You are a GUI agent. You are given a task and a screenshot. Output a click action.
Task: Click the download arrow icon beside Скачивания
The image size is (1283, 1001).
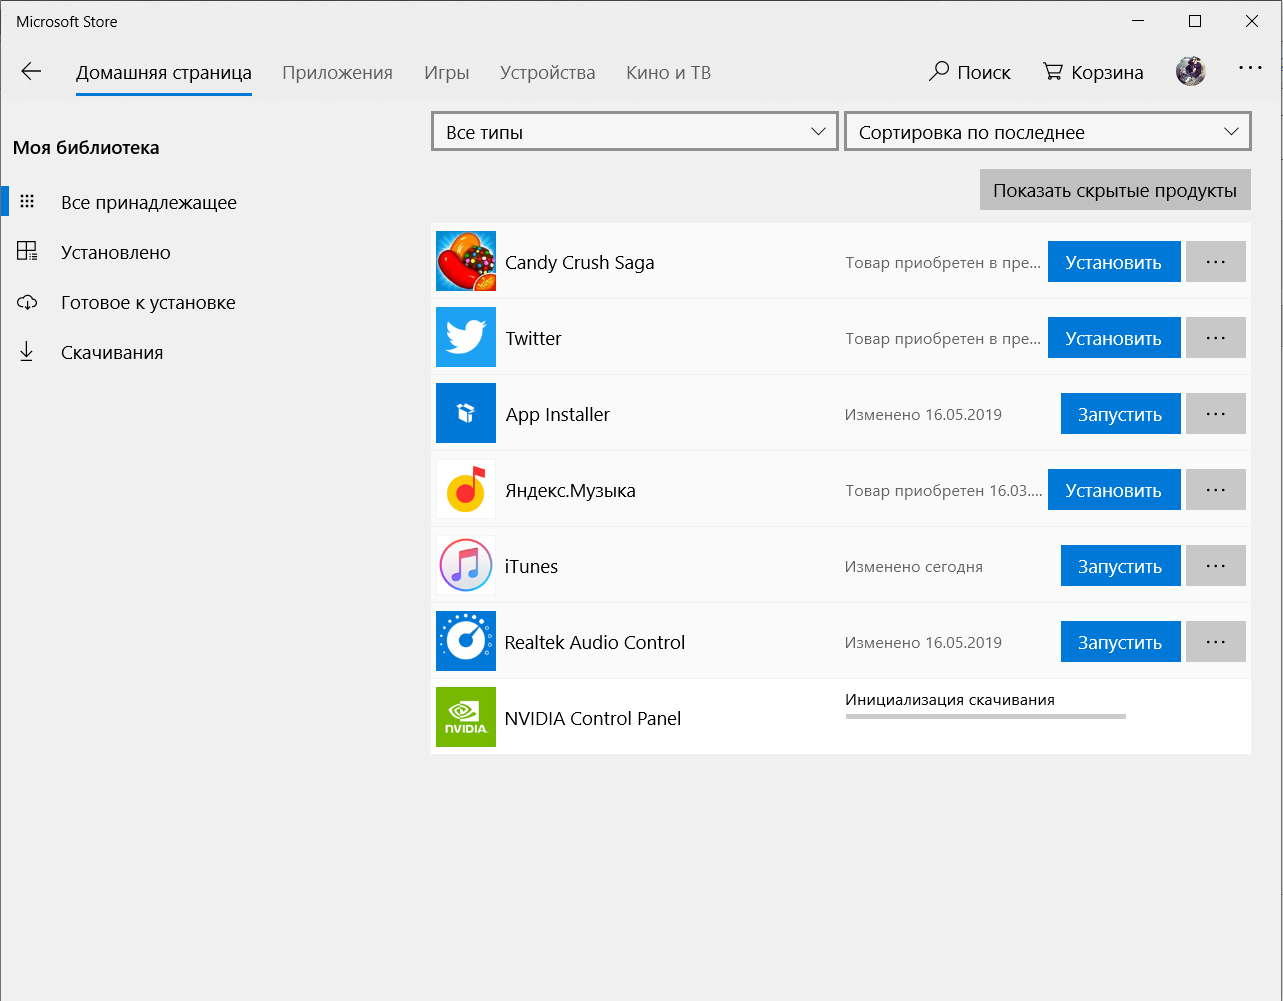[27, 352]
